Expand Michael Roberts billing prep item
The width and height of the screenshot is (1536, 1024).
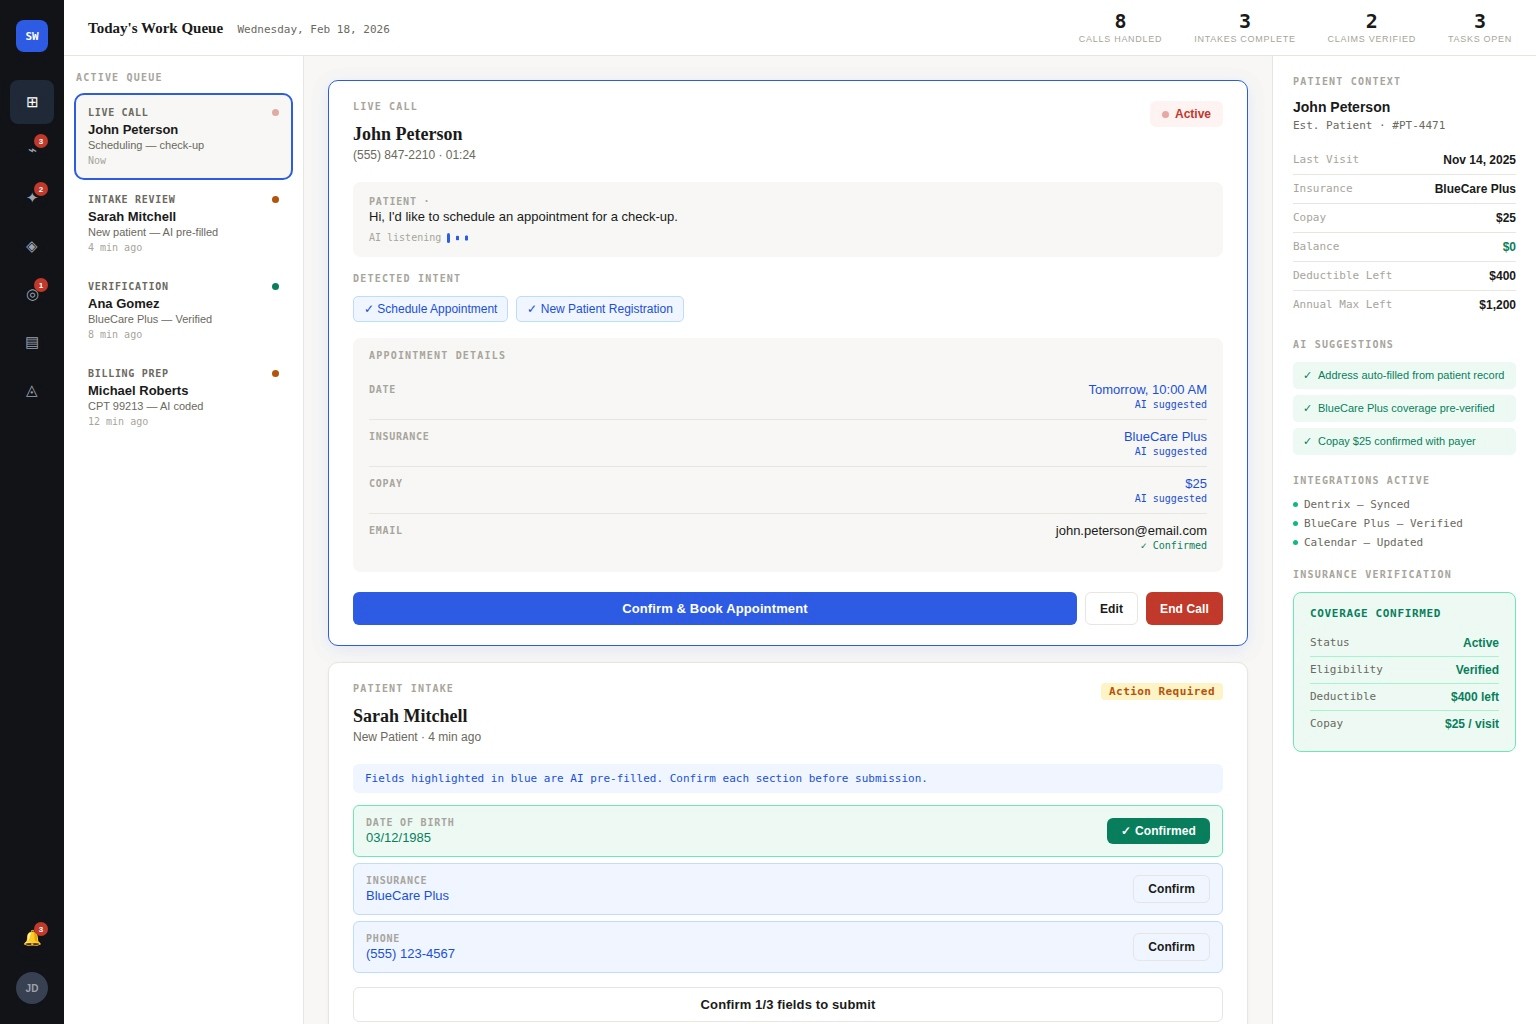tap(183, 396)
